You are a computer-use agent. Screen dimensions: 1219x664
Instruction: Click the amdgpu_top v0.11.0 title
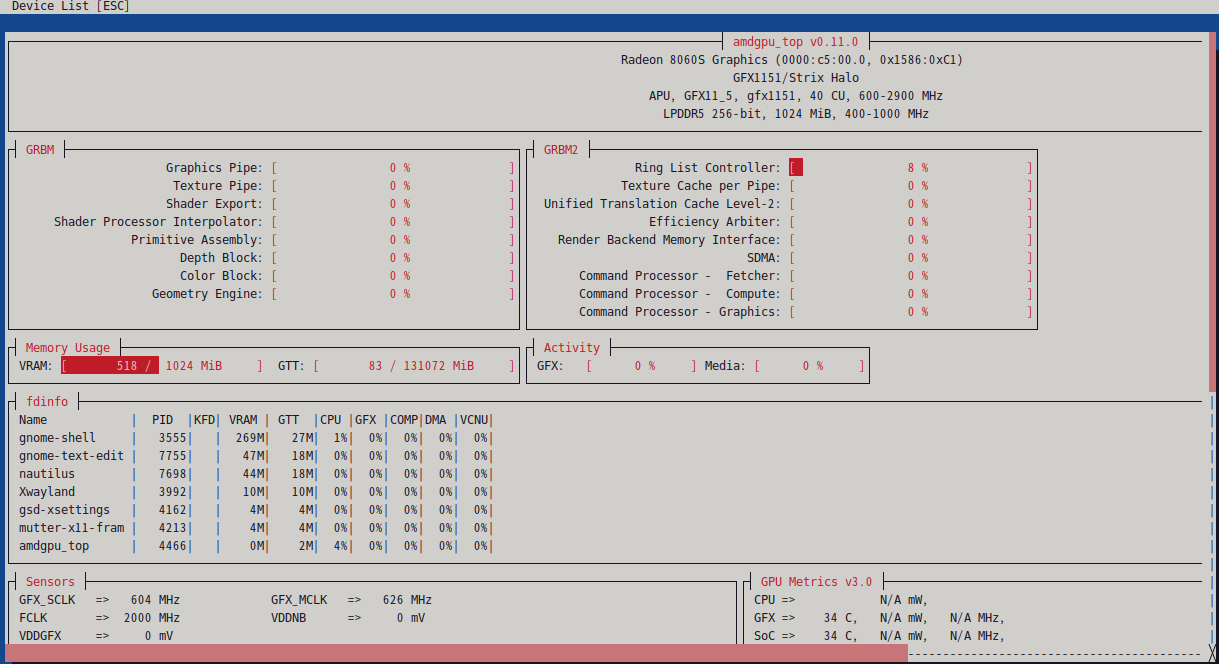795,42
